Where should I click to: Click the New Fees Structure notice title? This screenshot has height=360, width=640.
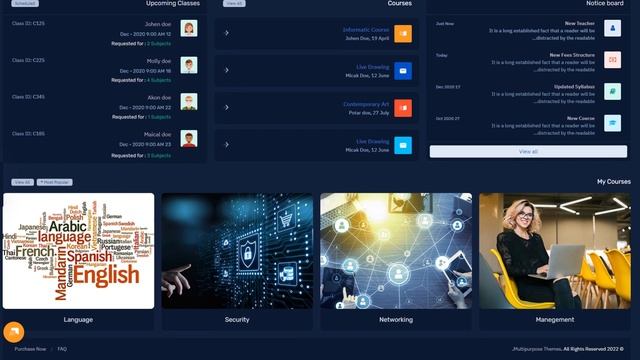[572, 55]
